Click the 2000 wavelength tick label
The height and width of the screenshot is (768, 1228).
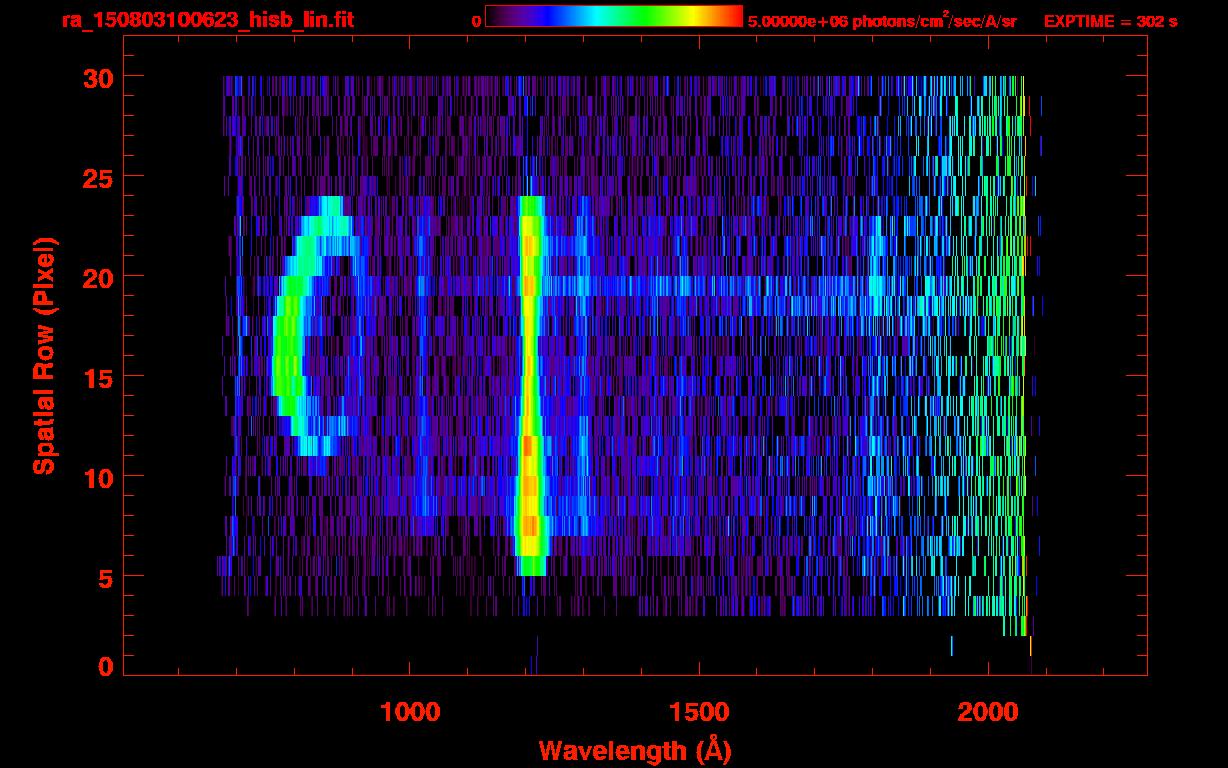tap(987, 711)
